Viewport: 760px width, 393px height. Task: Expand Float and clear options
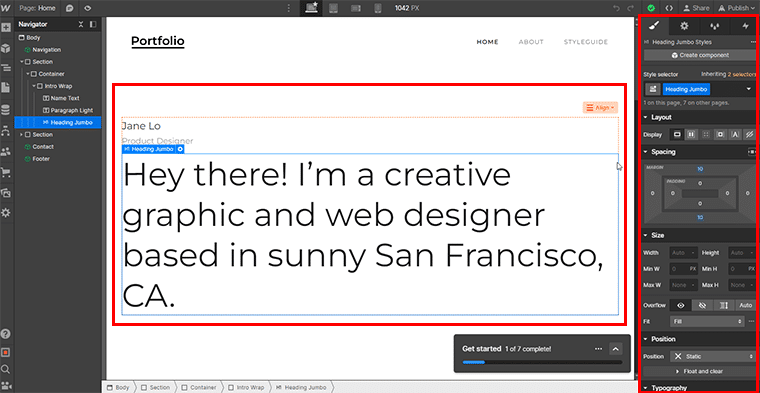tap(700, 371)
